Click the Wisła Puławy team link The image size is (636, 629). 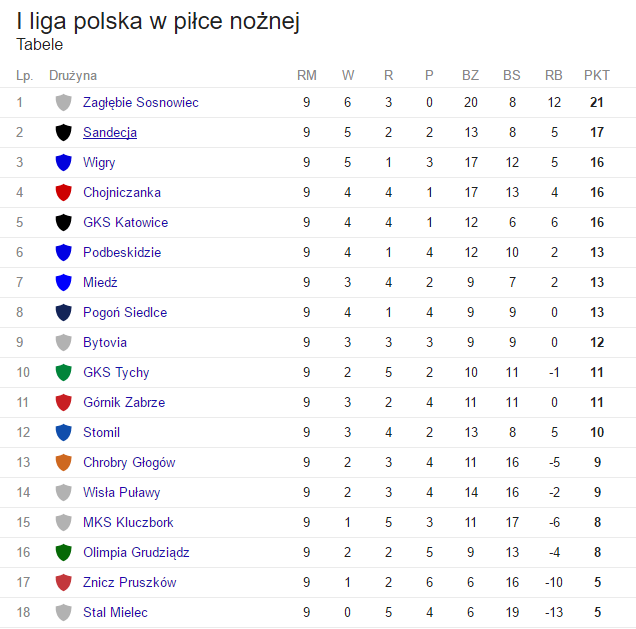pos(121,492)
